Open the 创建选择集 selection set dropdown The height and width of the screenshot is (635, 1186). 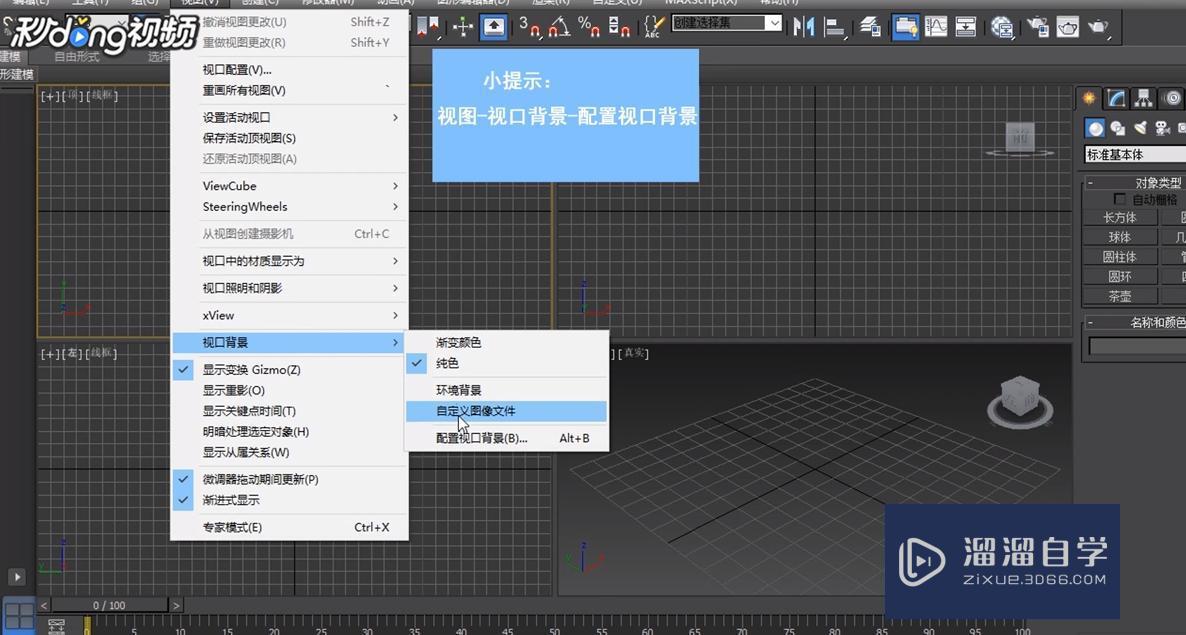tap(727, 22)
